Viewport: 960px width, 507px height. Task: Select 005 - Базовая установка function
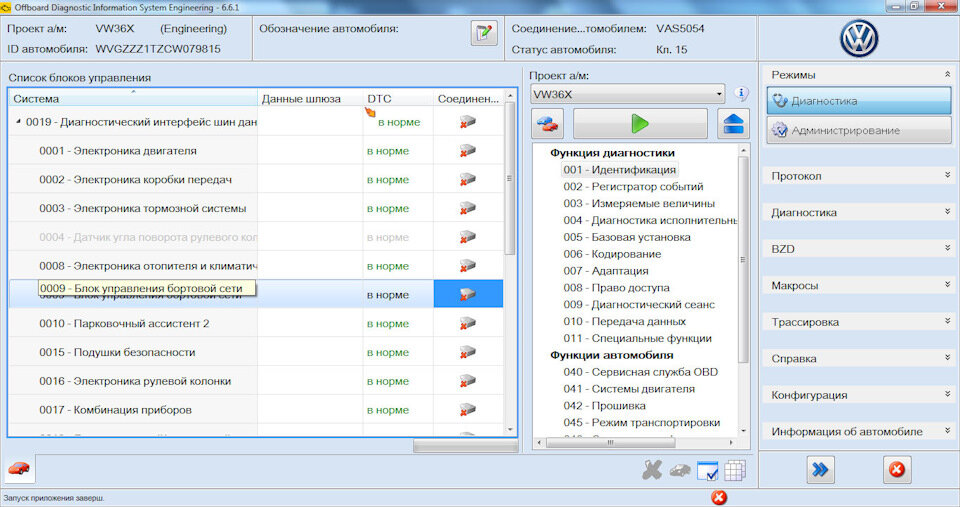[x=626, y=237]
